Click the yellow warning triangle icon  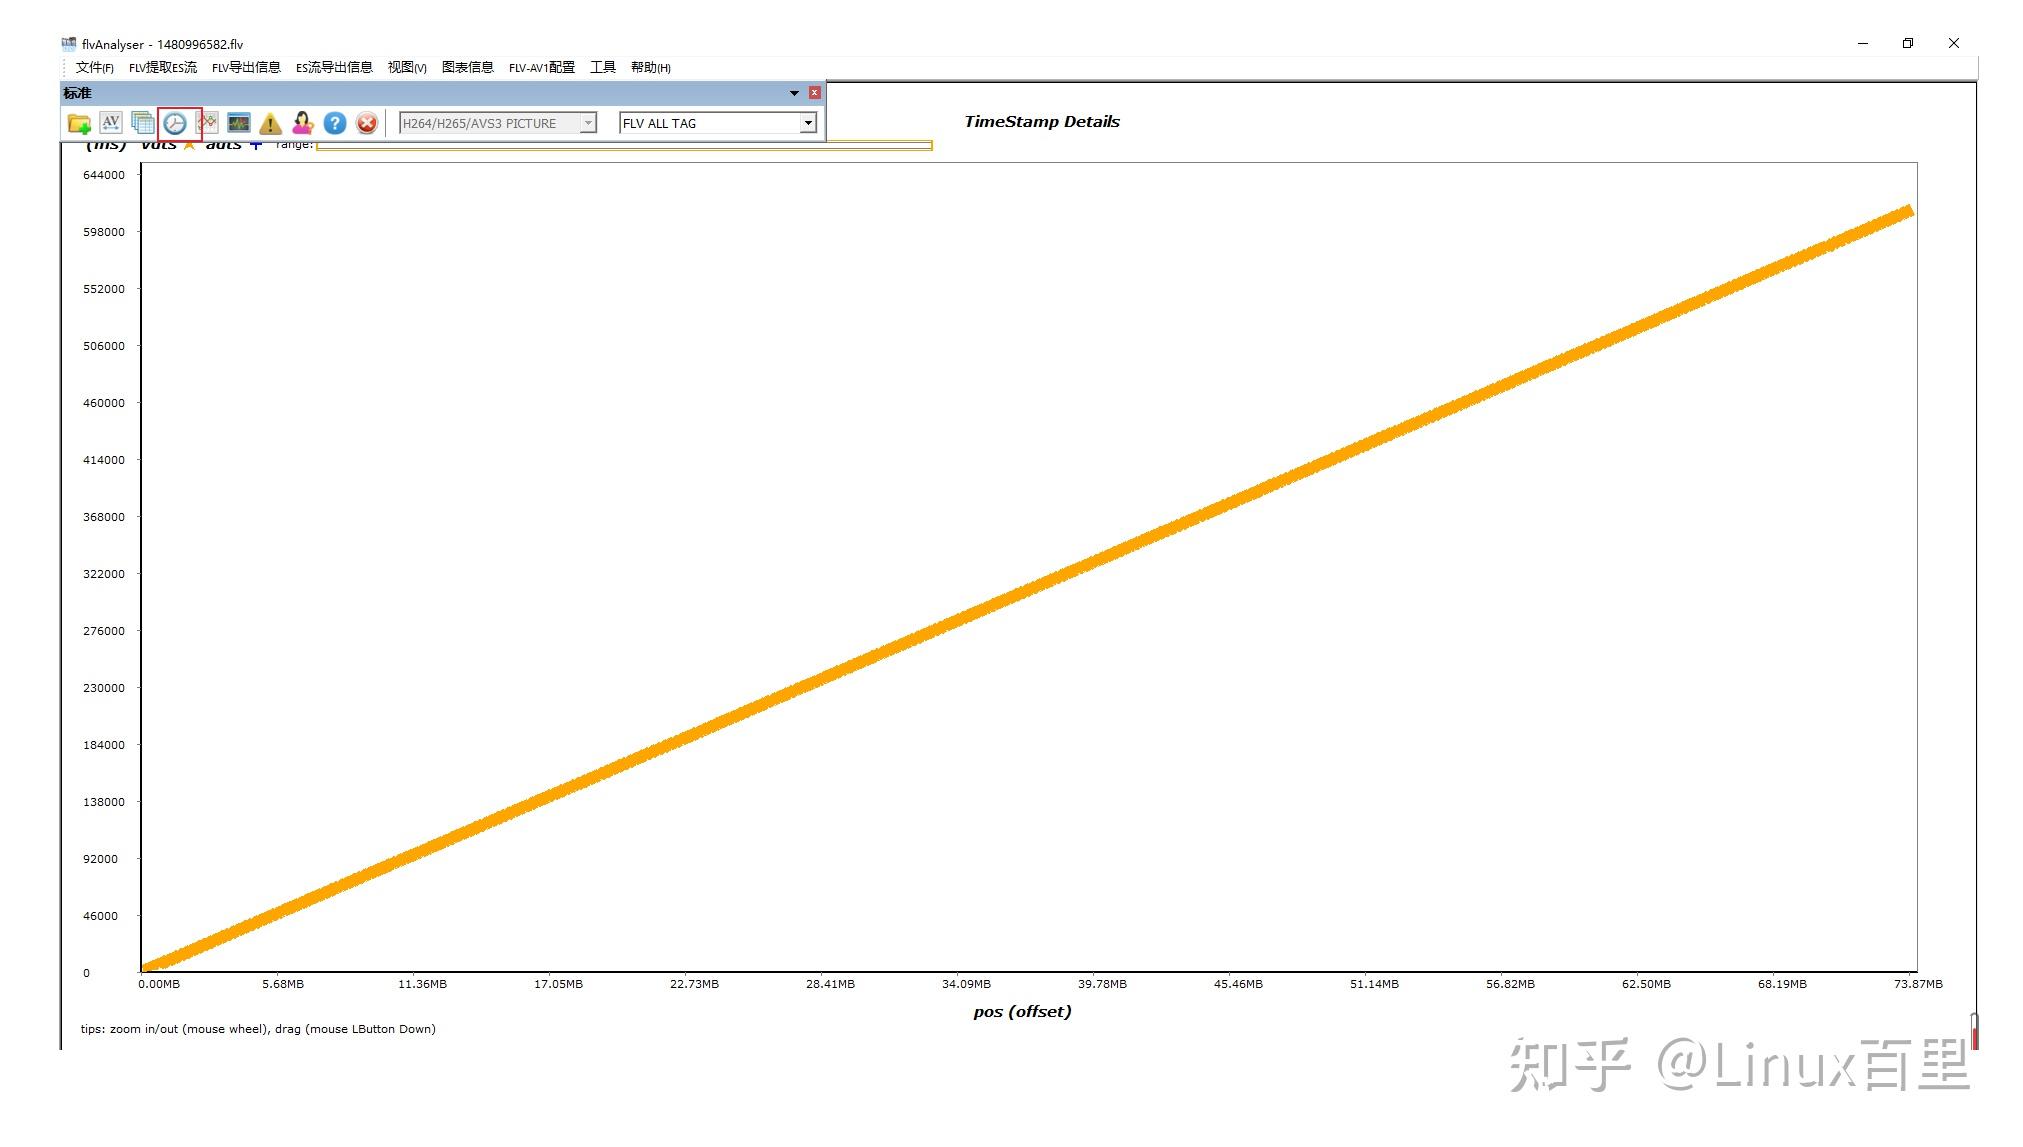click(x=270, y=123)
